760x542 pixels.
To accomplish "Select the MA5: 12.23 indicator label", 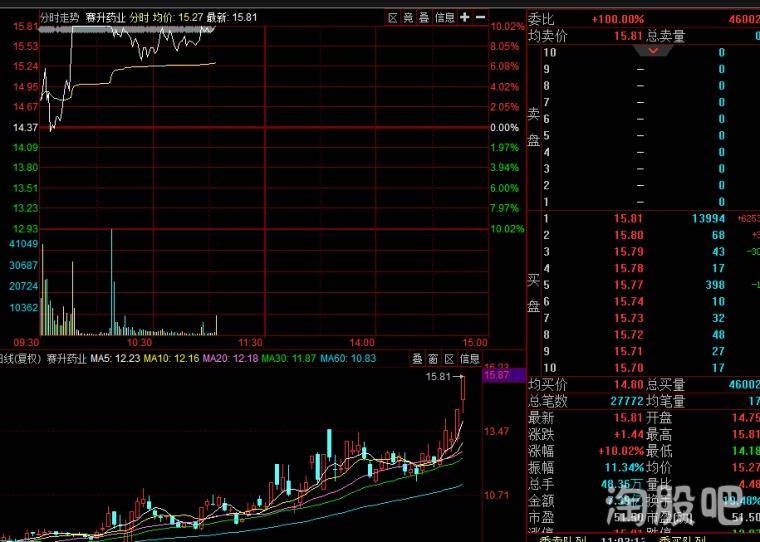I will pyautogui.click(x=115, y=359).
